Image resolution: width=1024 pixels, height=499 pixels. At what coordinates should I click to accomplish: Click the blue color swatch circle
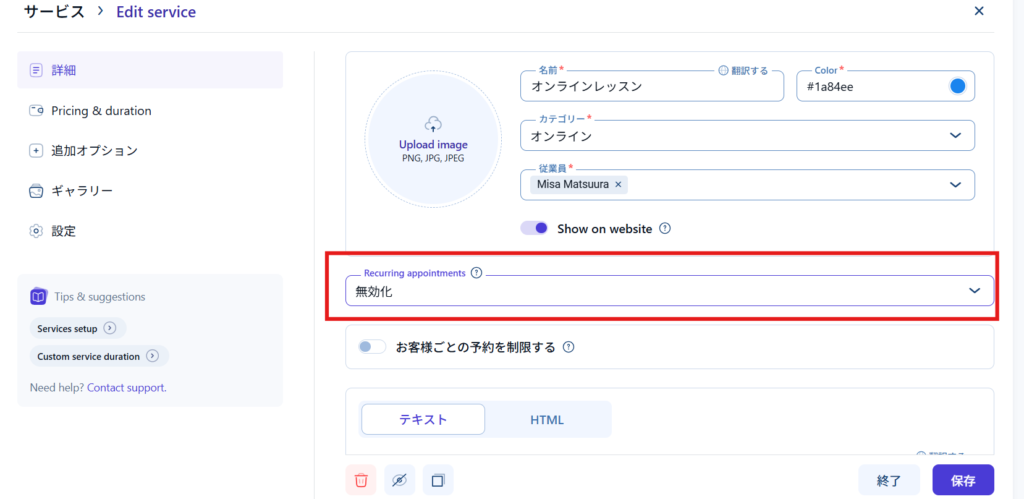(957, 86)
